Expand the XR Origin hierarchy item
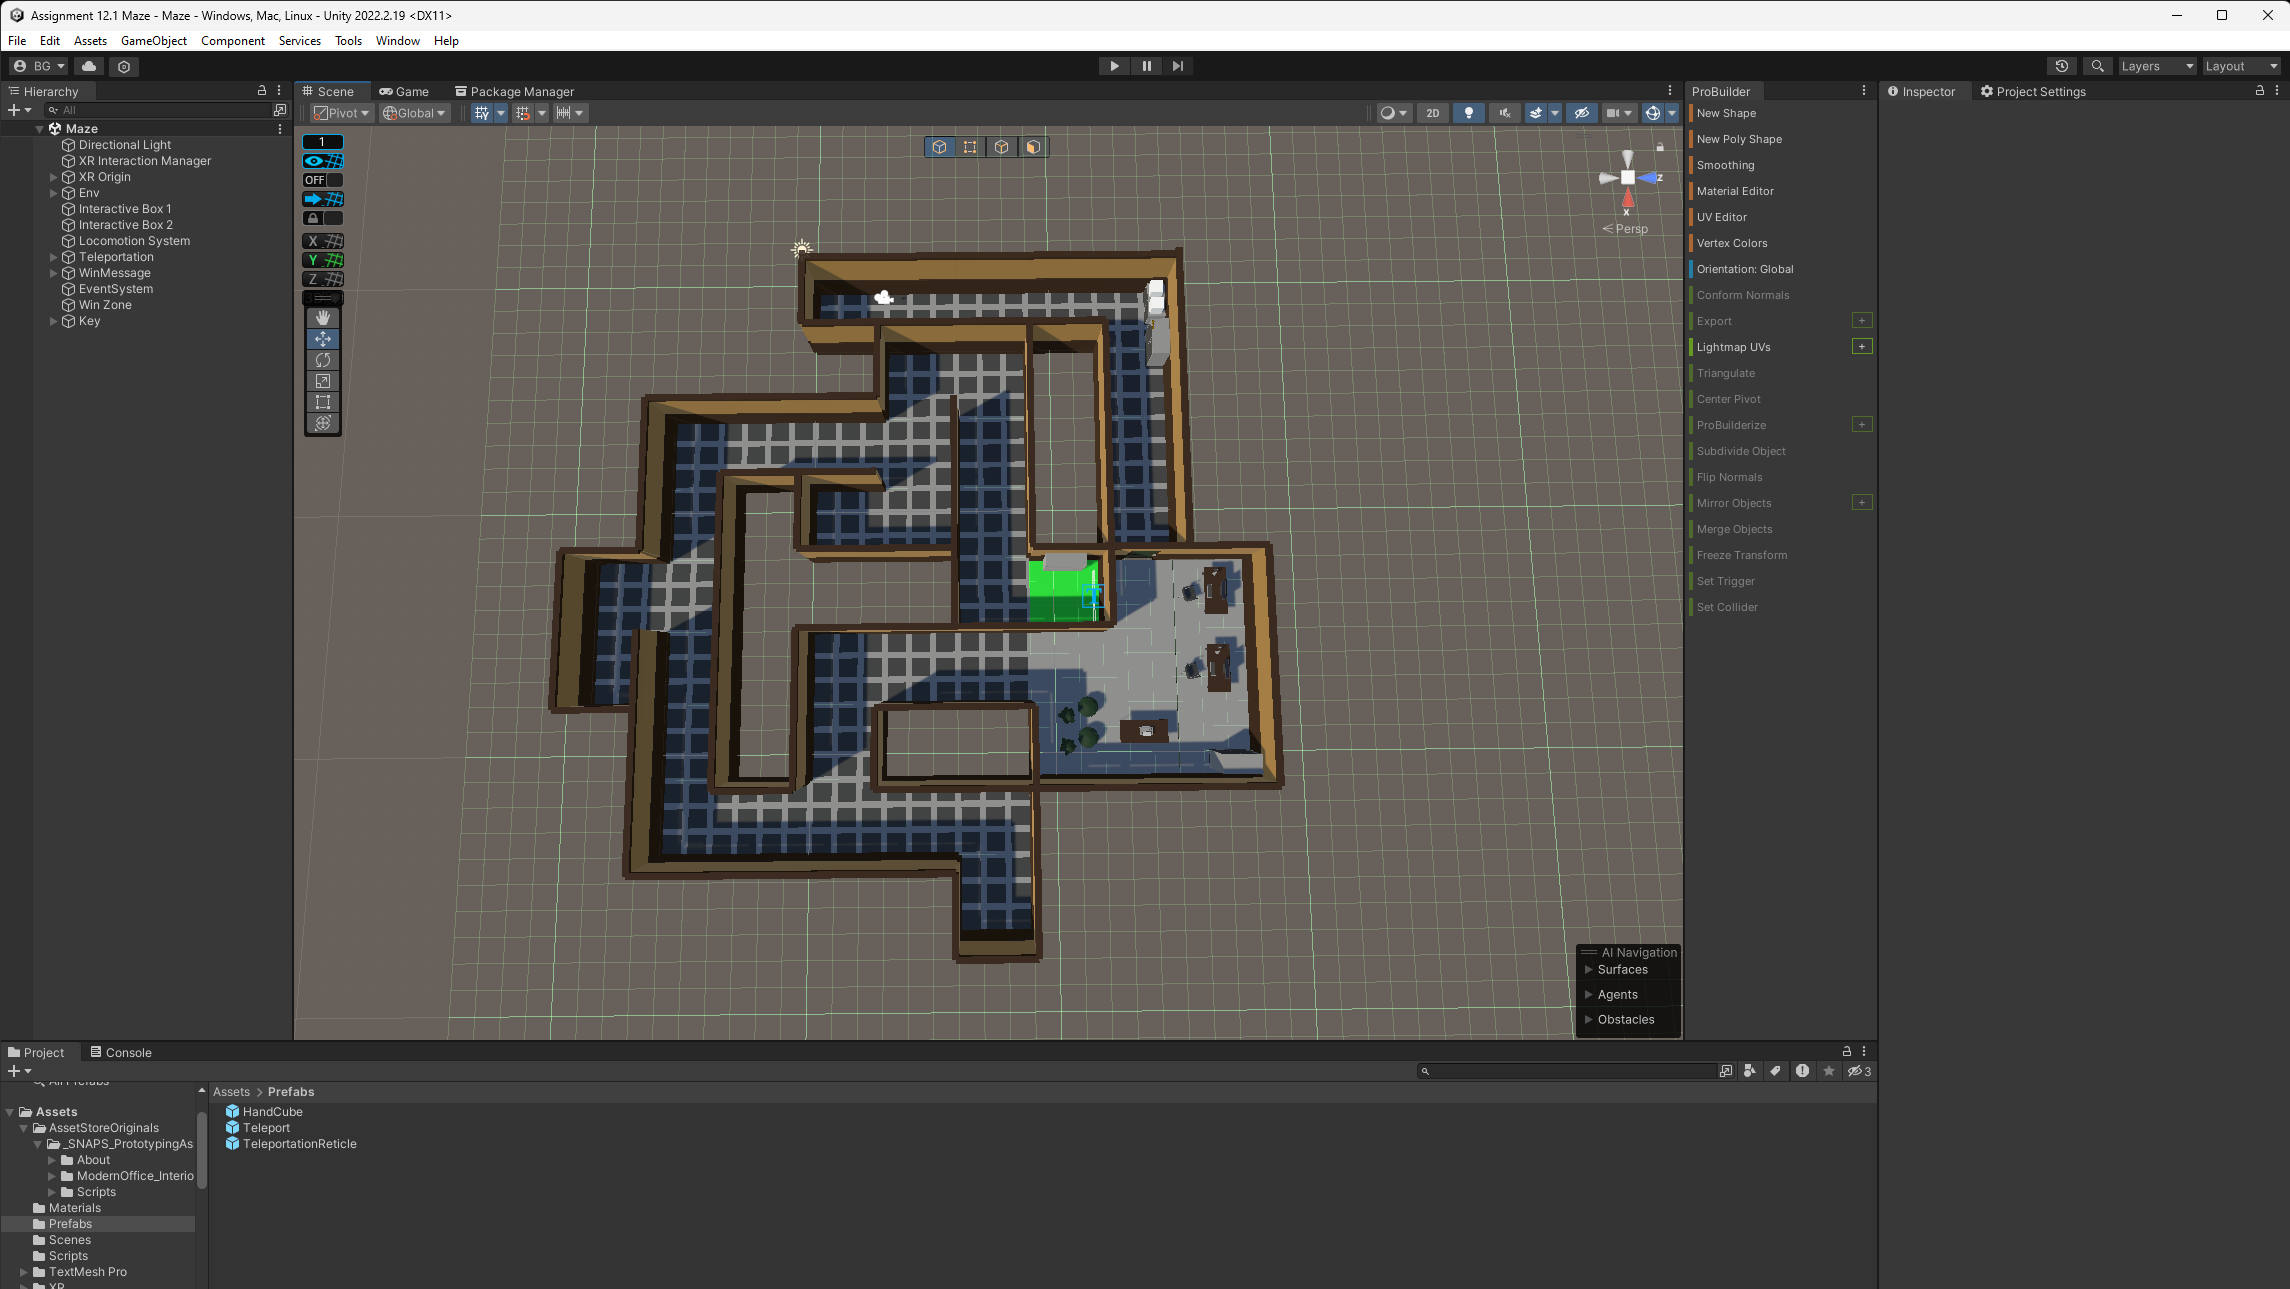Viewport: 2290px width, 1289px height. tap(53, 176)
